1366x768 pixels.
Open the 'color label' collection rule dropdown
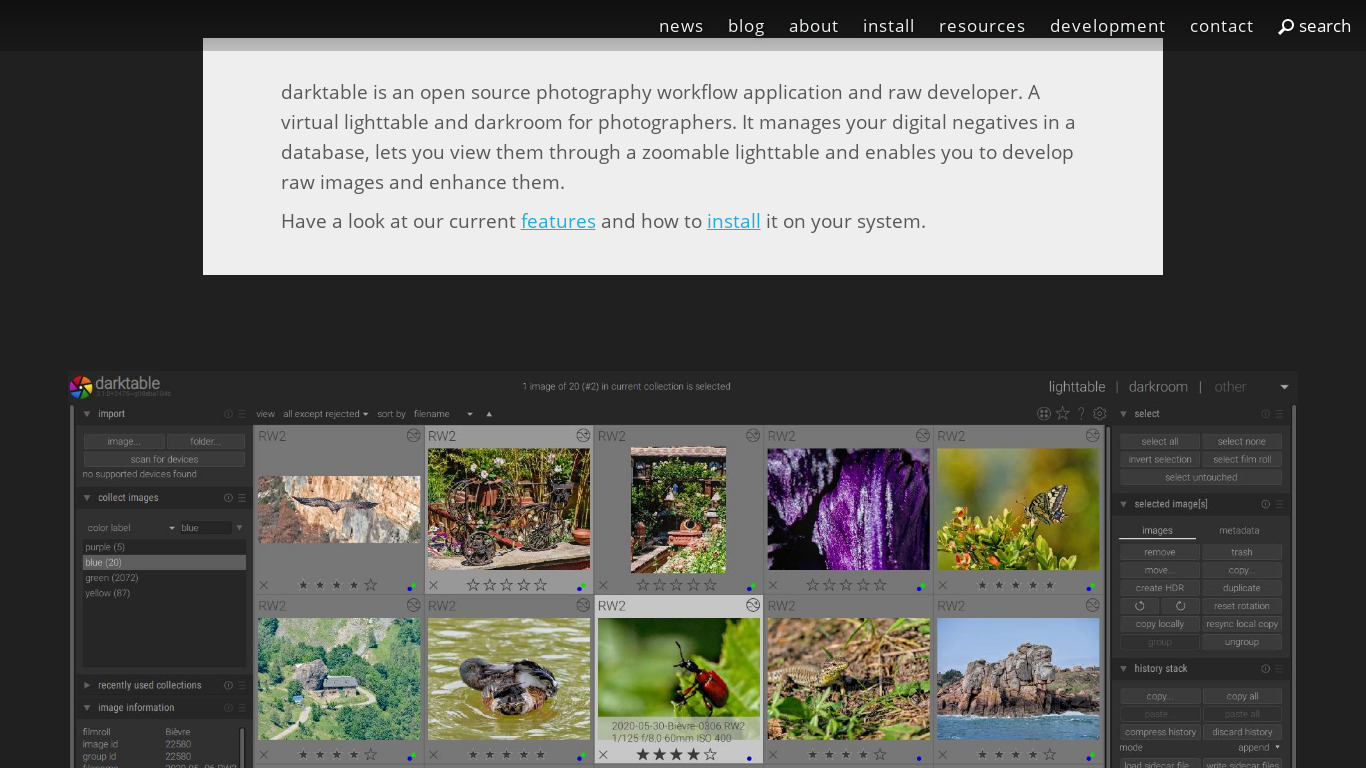130,528
